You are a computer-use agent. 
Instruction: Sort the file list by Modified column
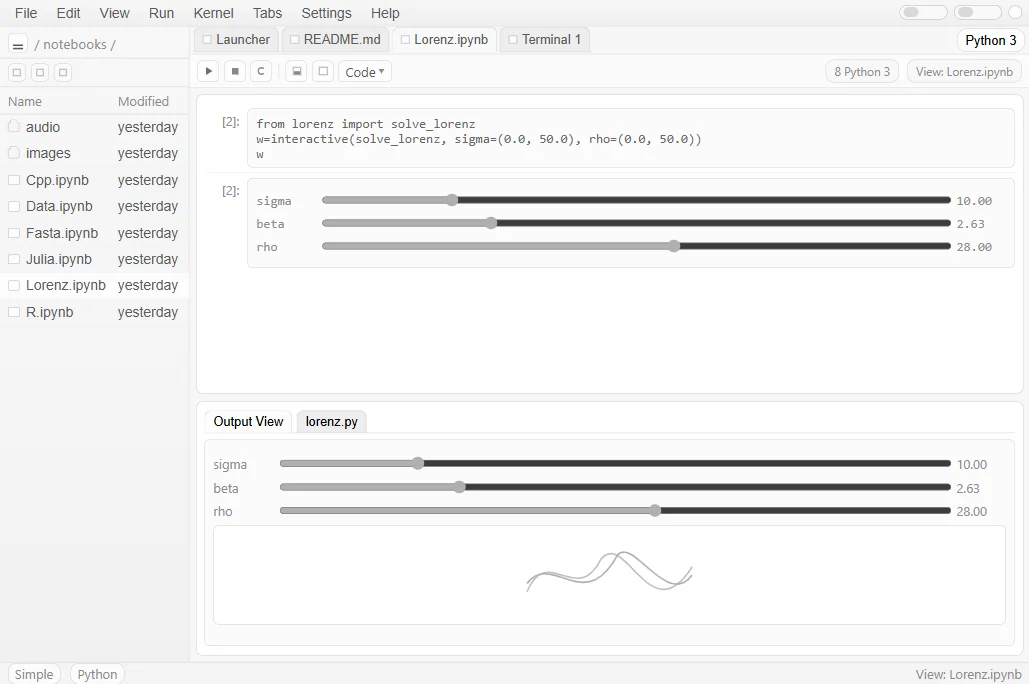[143, 101]
